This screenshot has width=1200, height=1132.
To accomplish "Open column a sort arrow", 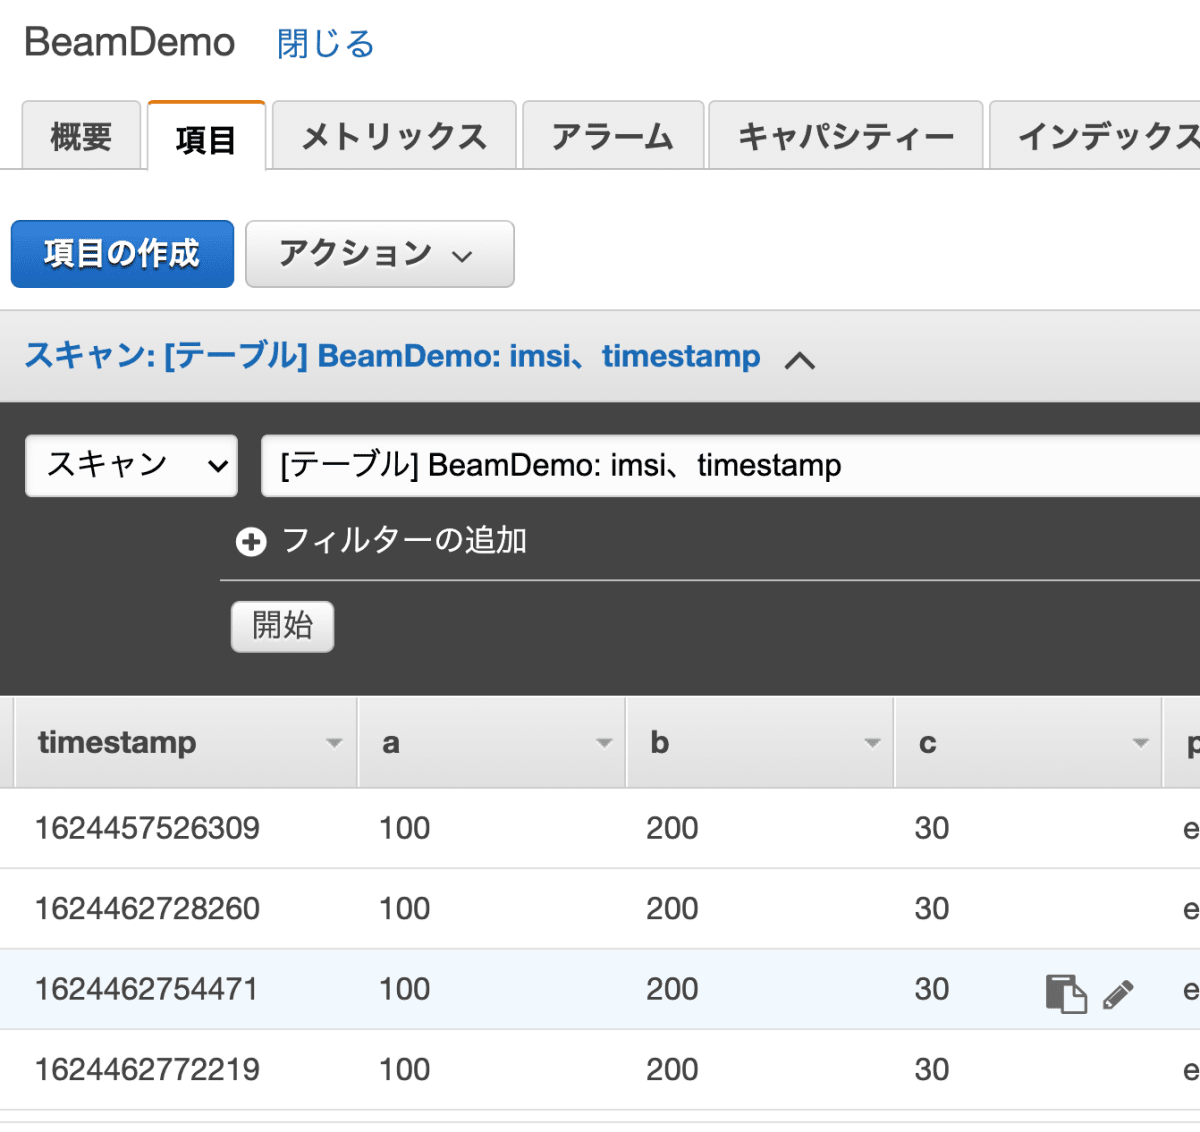I will point(603,743).
